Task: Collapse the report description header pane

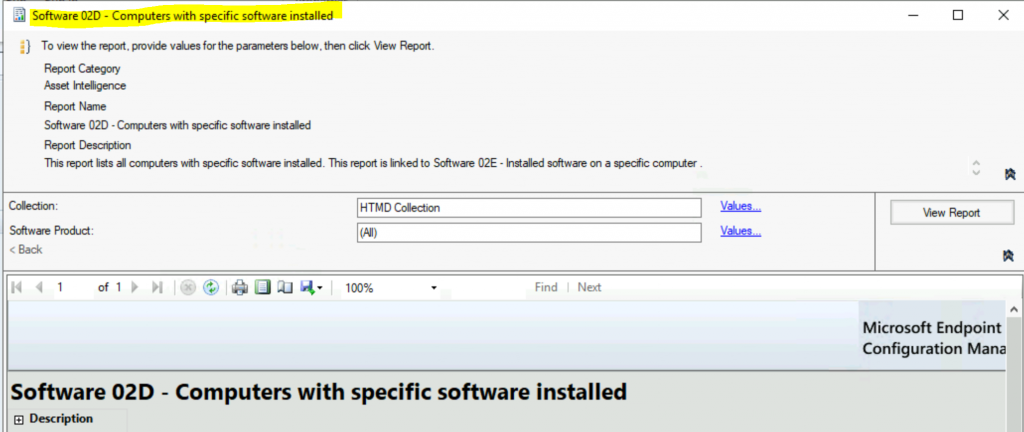Action: (1009, 174)
